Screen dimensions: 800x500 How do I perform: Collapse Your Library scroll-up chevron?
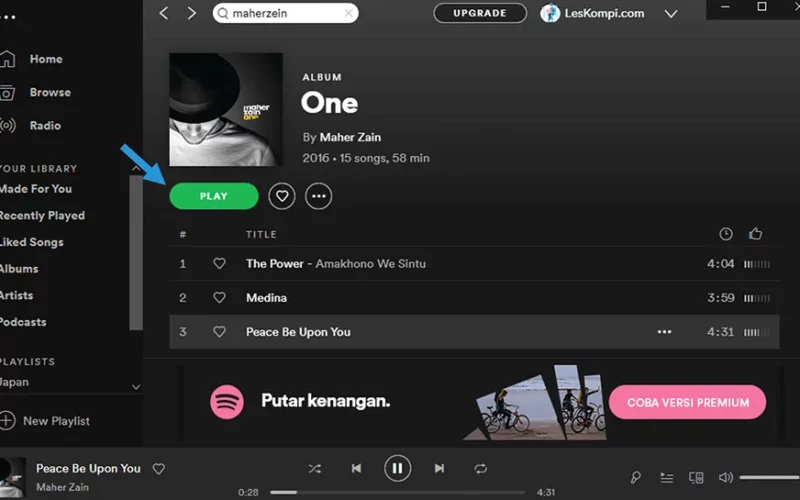(x=136, y=168)
